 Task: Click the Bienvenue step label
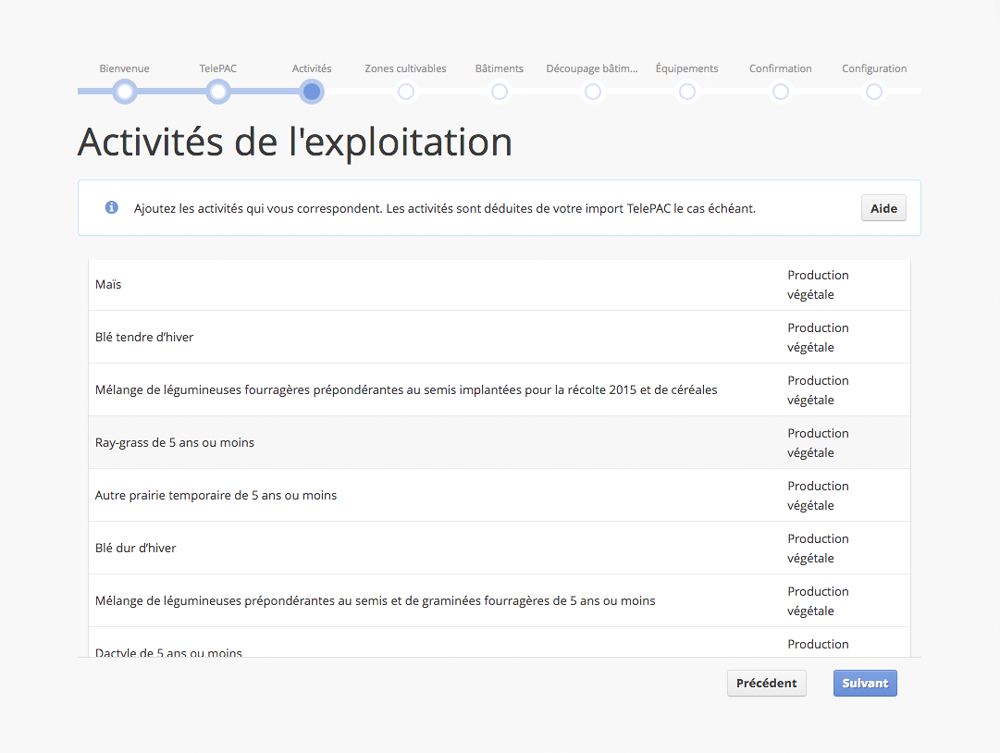(124, 68)
